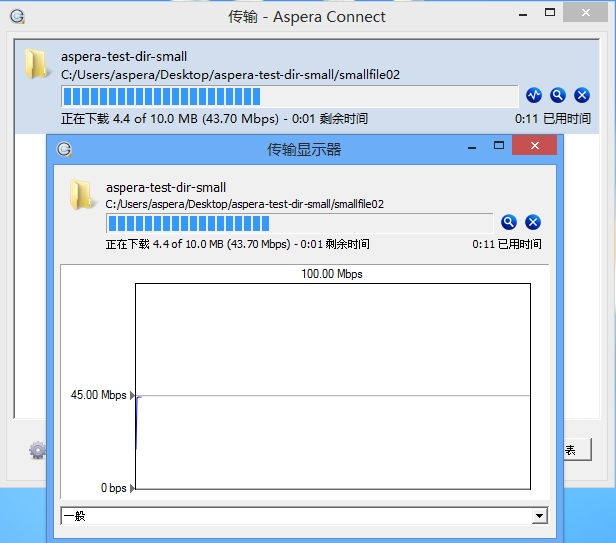Screen dimensions: 616x543
Task: Click the 45.00 Mbps target rate marker
Action: coord(134,396)
